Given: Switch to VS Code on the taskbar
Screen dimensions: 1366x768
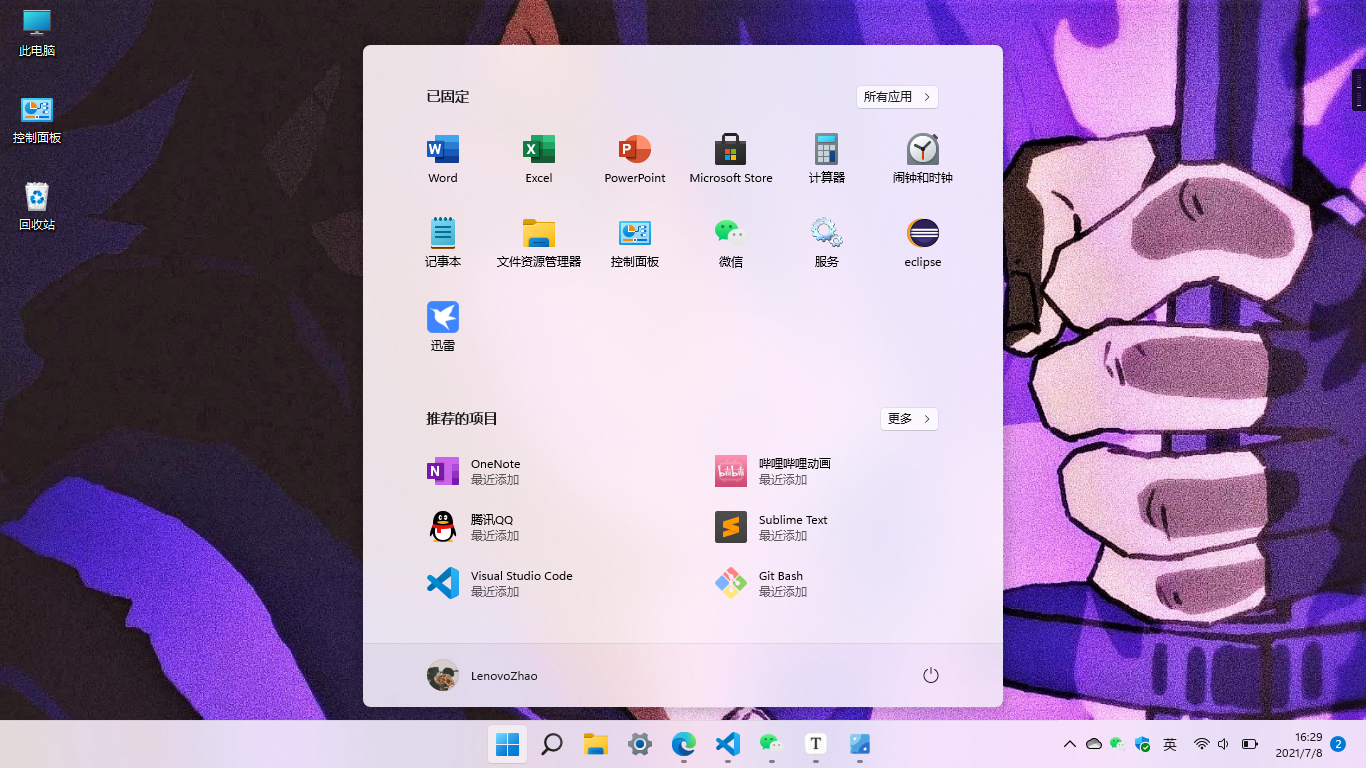Looking at the screenshot, I should (728, 744).
